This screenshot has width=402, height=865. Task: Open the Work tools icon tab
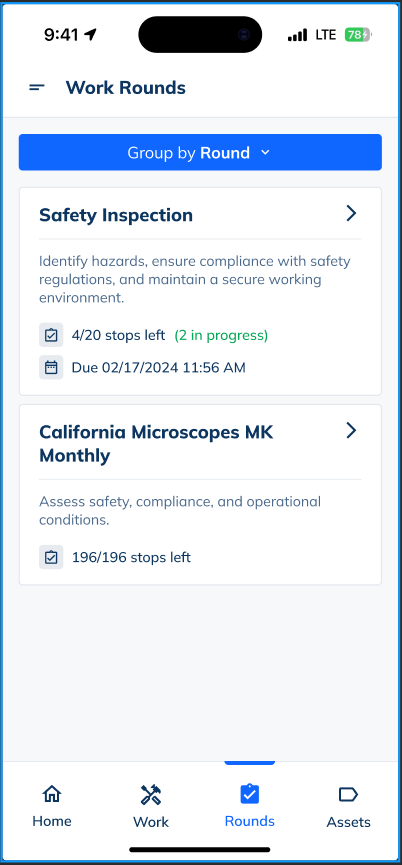(x=151, y=794)
